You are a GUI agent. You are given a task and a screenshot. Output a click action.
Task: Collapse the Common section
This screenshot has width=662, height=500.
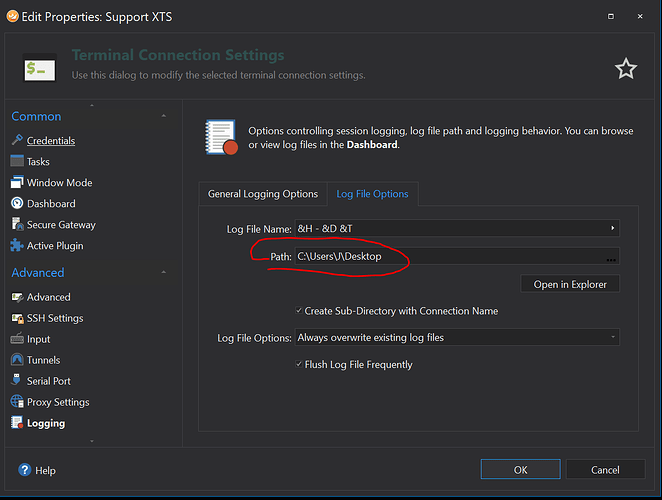coord(163,117)
